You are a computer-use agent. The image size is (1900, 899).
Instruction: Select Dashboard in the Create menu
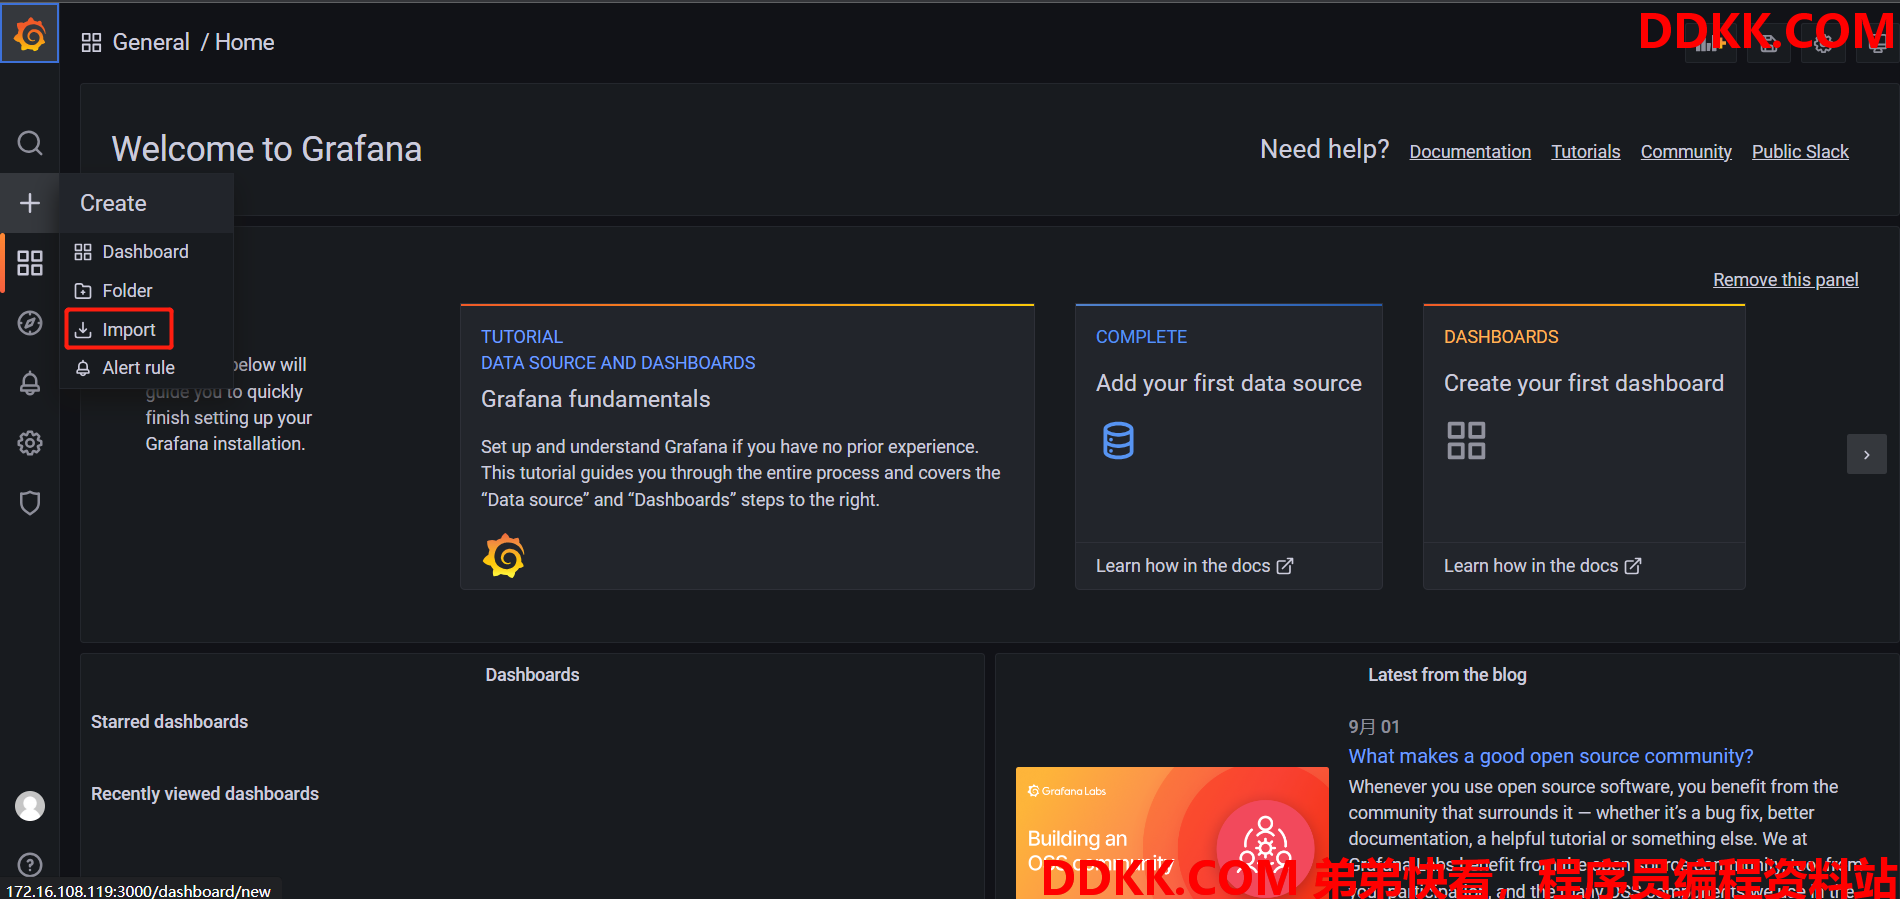(146, 252)
